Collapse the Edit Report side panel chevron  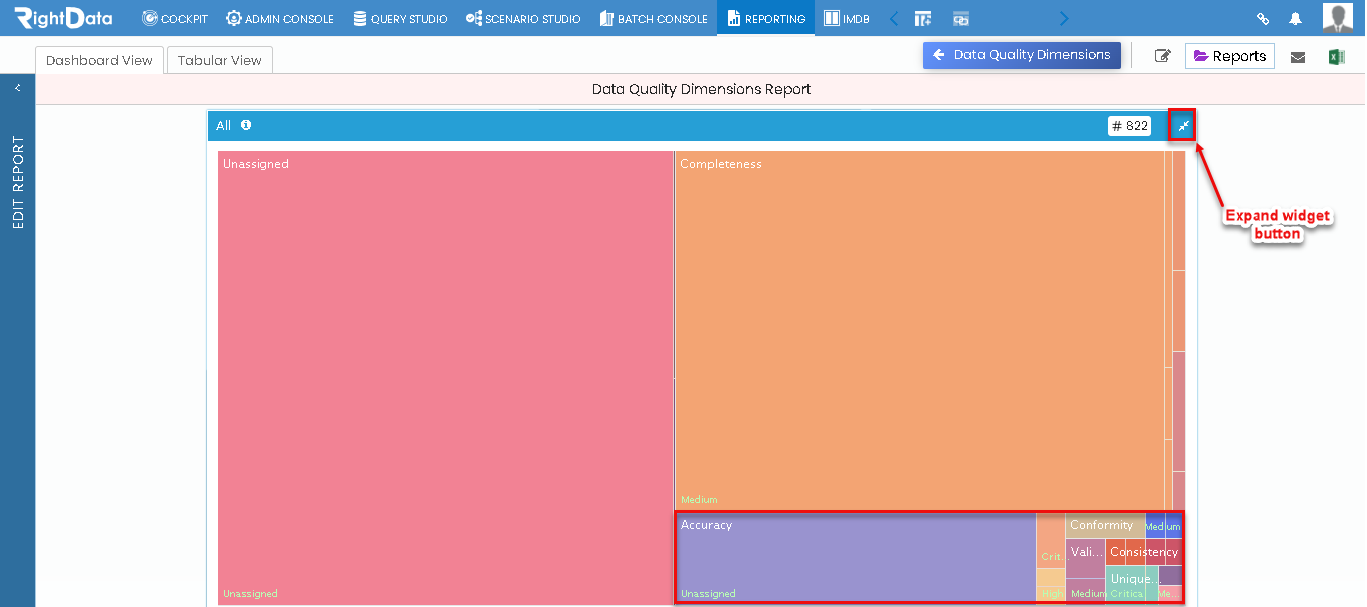[18, 88]
